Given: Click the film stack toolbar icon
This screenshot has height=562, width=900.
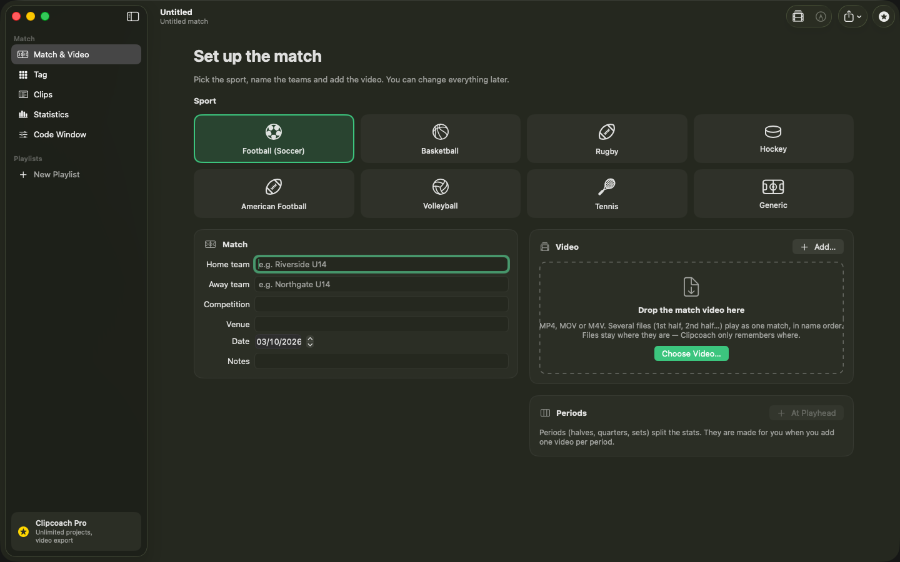Looking at the screenshot, I should [x=798, y=17].
